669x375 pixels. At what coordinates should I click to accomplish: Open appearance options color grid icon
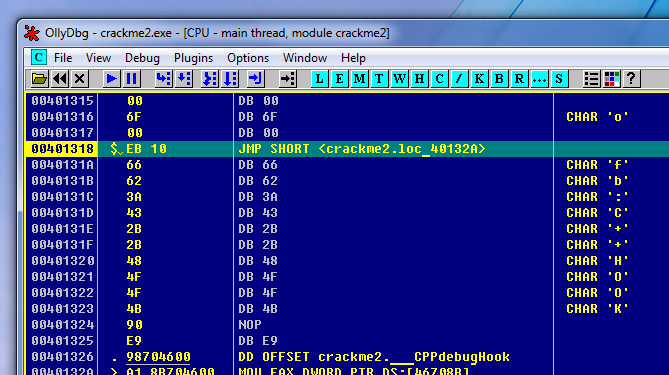pyautogui.click(x=611, y=79)
